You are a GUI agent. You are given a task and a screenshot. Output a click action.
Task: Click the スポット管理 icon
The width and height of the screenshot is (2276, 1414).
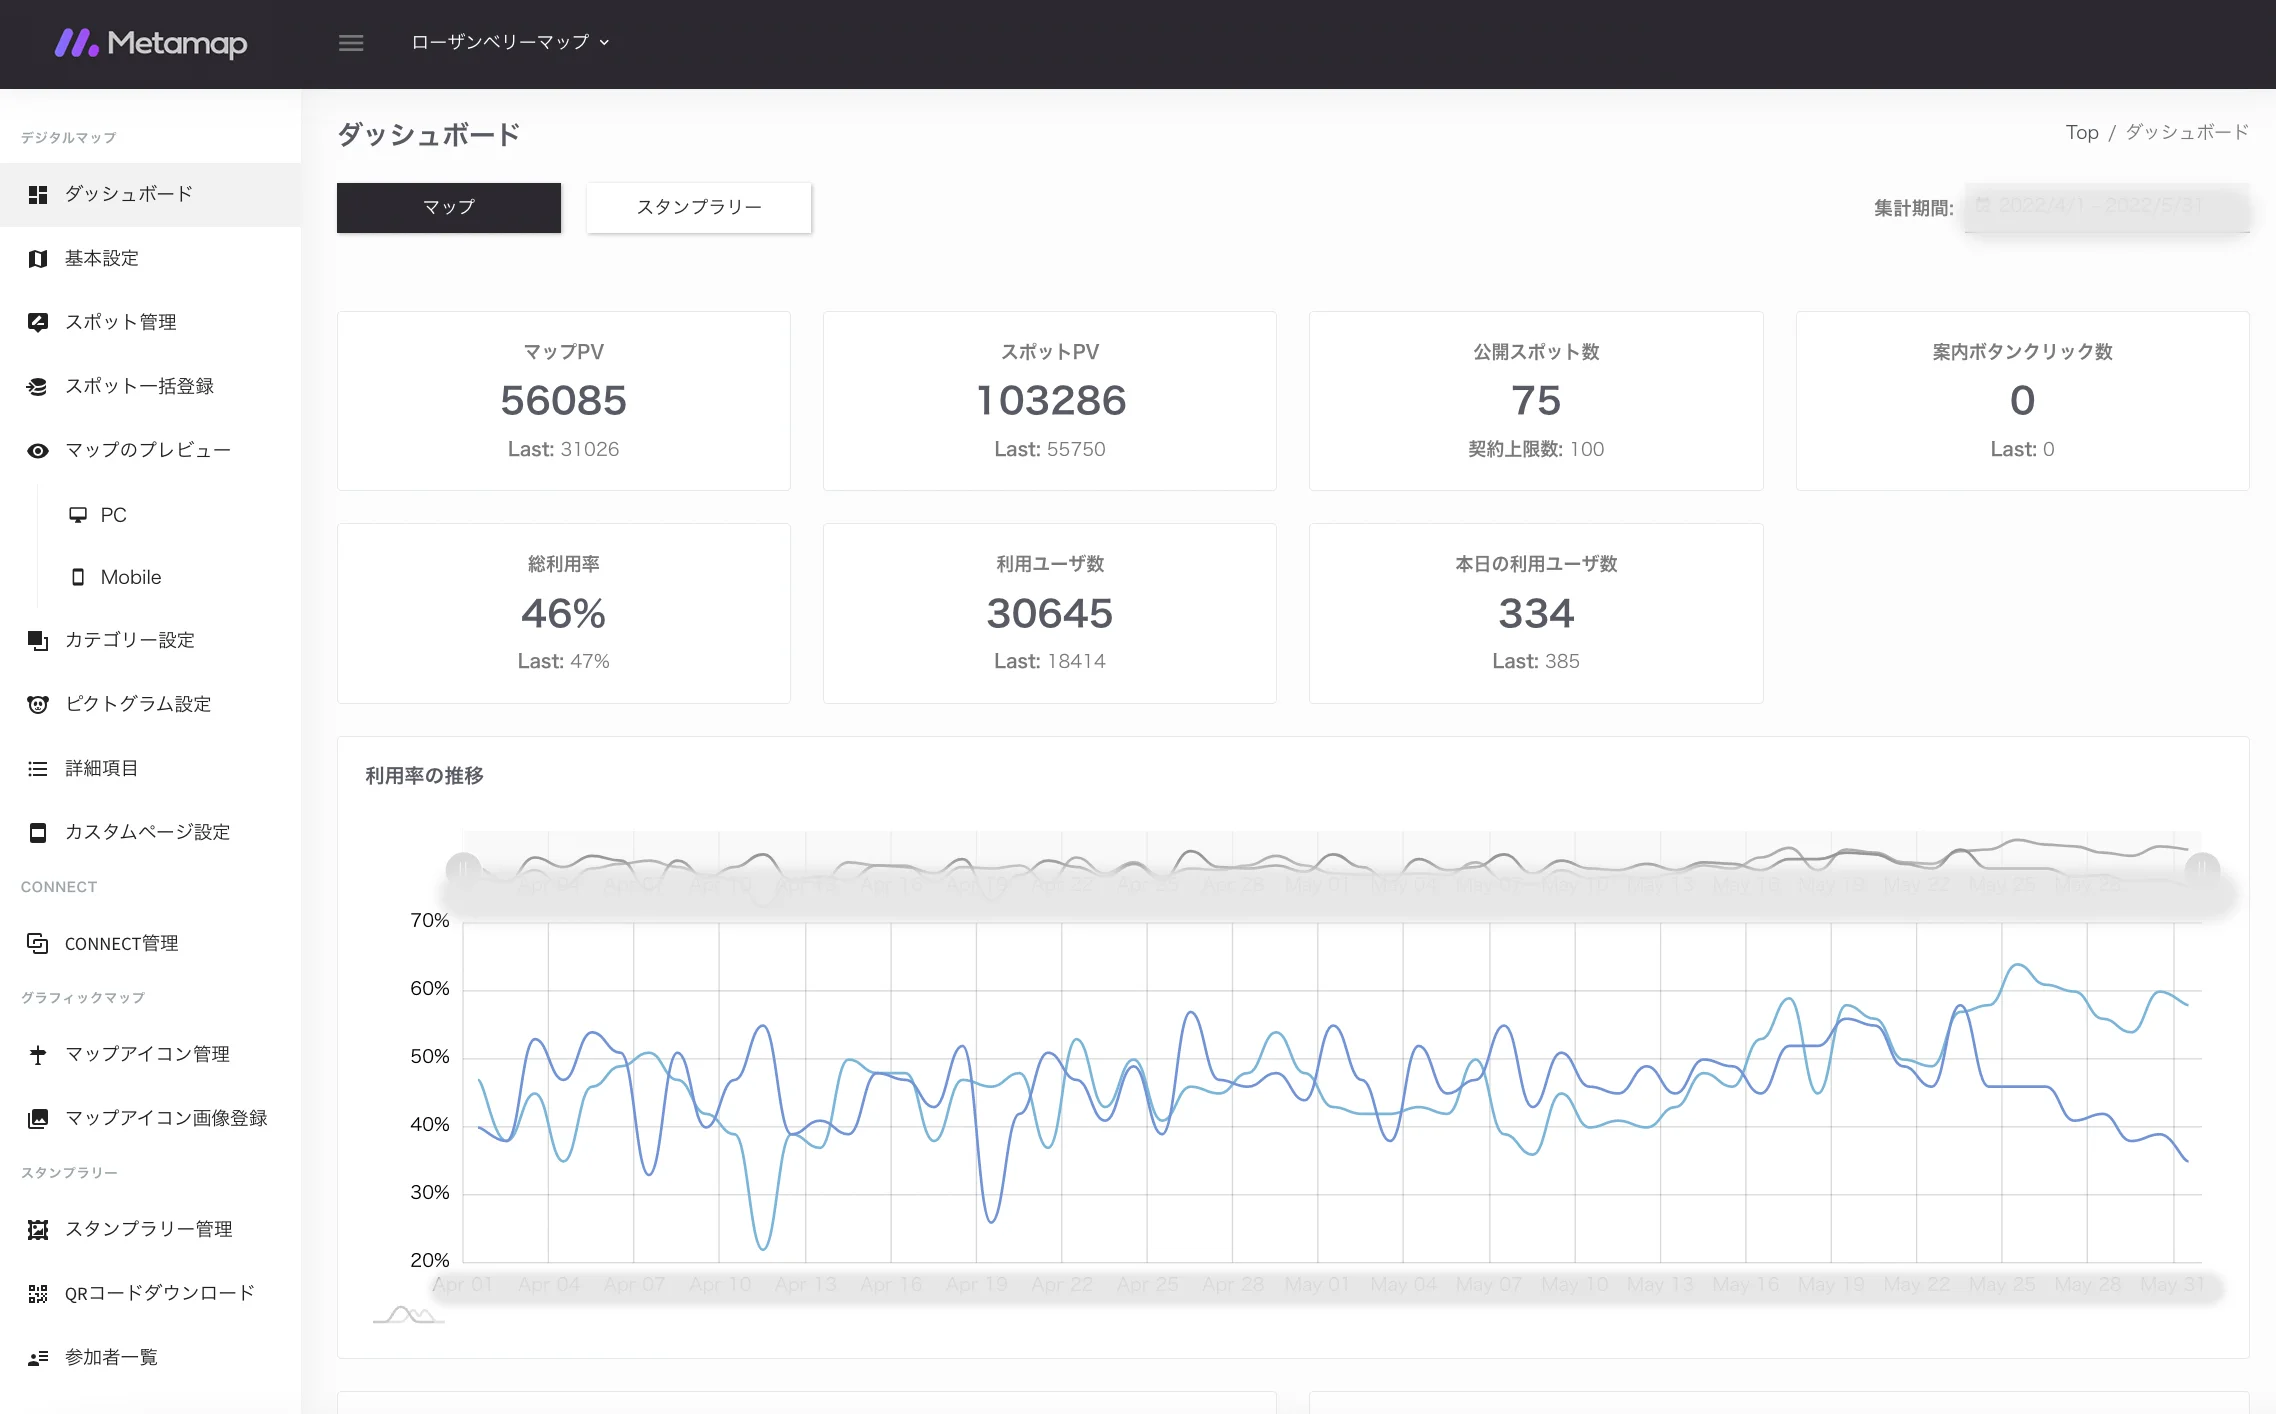tap(38, 322)
